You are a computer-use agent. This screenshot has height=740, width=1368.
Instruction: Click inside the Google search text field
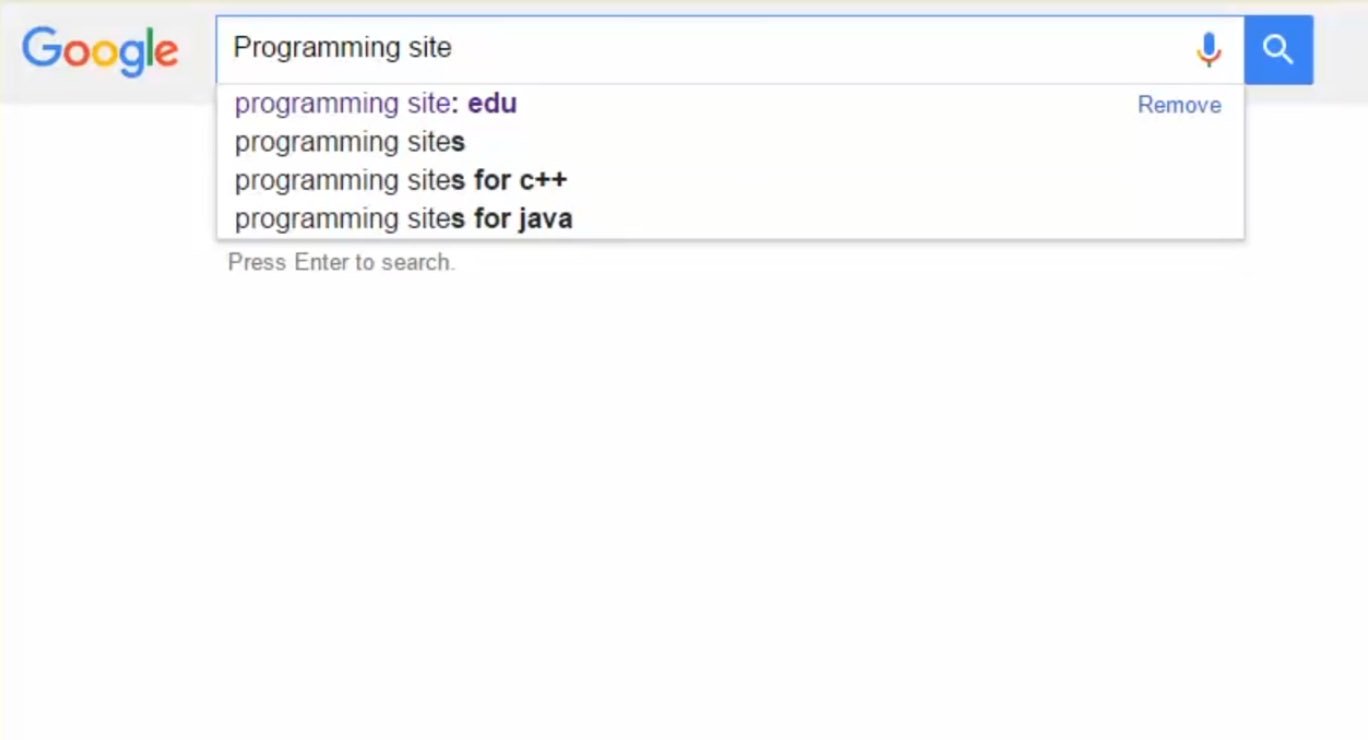pyautogui.click(x=700, y=48)
